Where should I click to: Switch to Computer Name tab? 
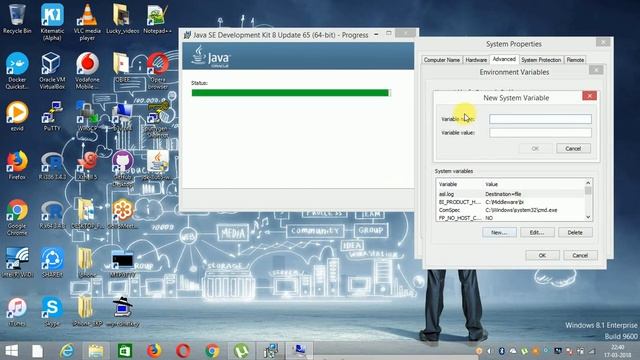pyautogui.click(x=442, y=60)
